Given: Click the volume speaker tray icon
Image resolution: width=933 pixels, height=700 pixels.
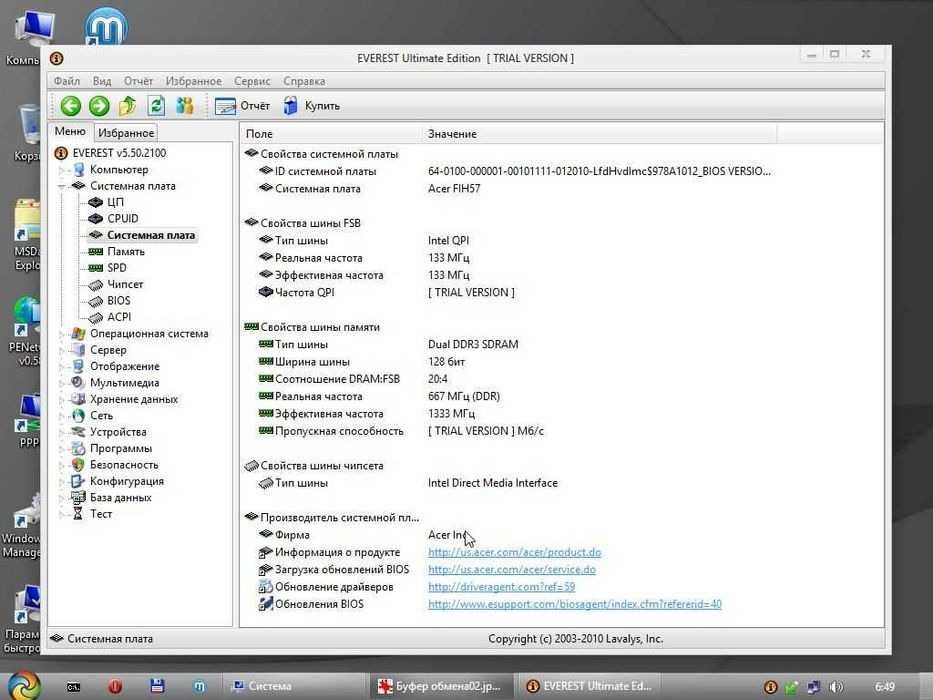Looking at the screenshot, I should (836, 687).
